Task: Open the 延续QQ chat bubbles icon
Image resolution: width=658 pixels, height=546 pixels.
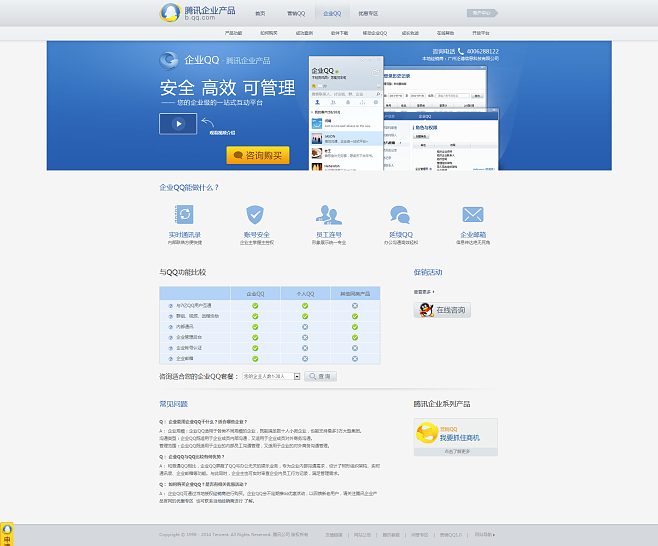Action: 400,214
